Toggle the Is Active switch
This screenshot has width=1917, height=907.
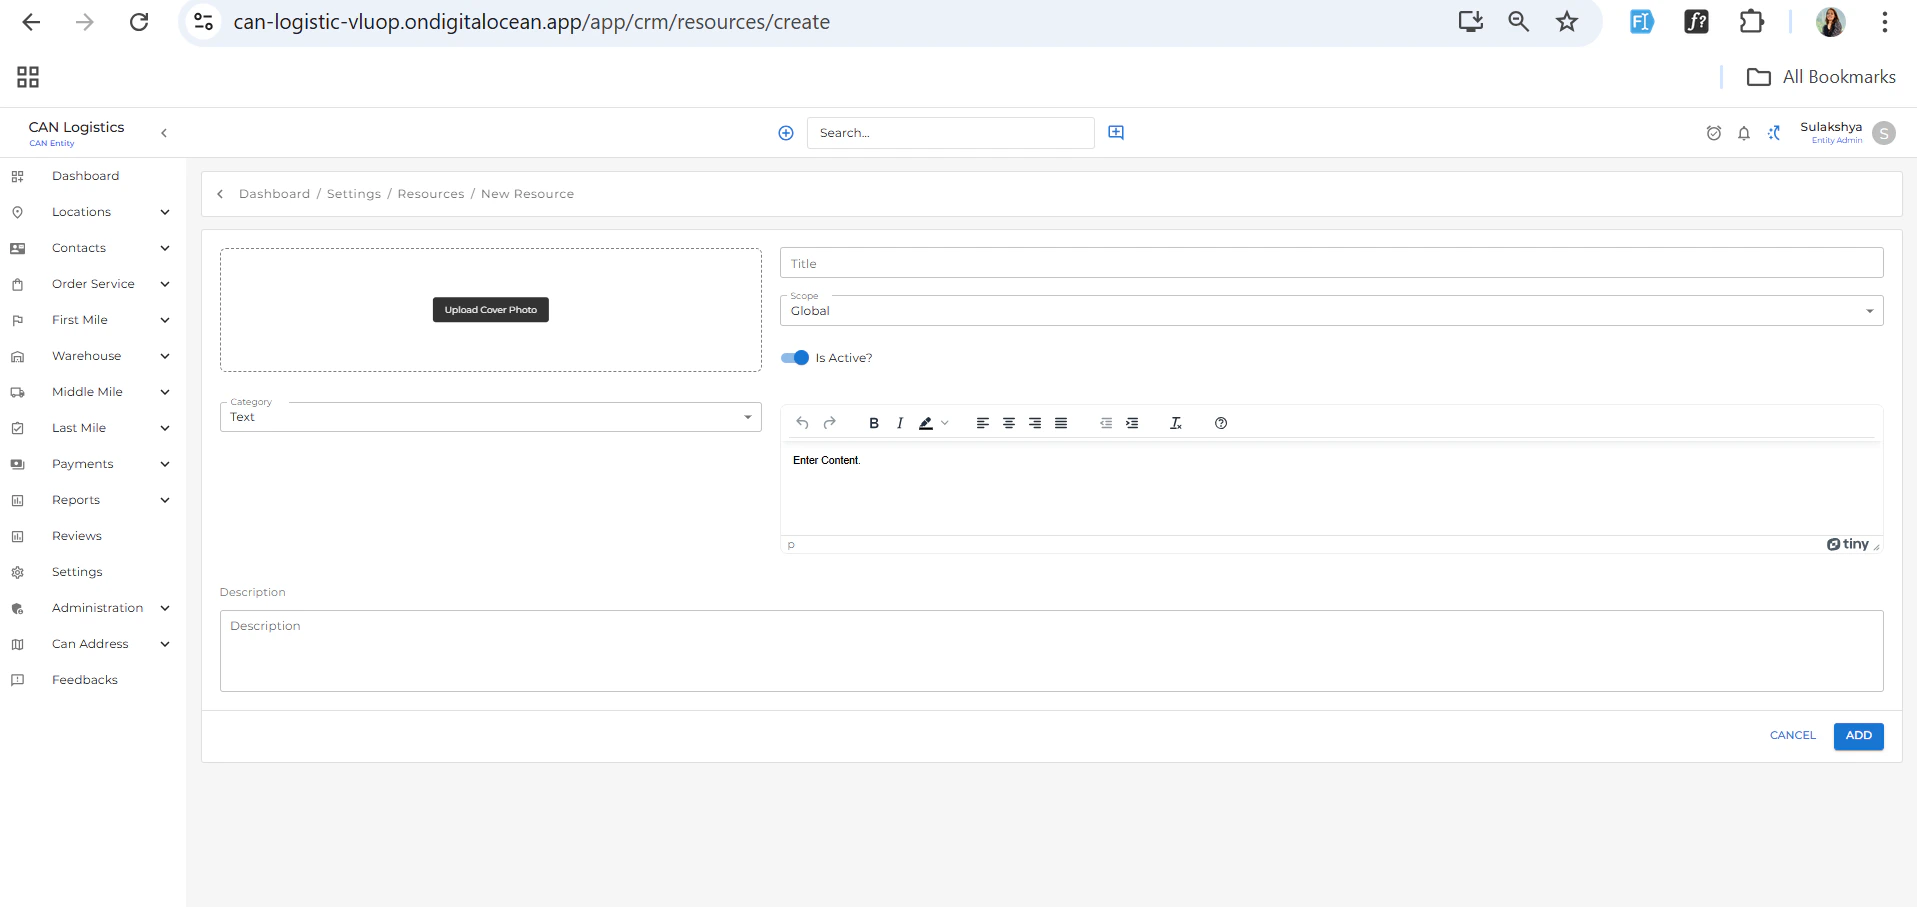[795, 358]
